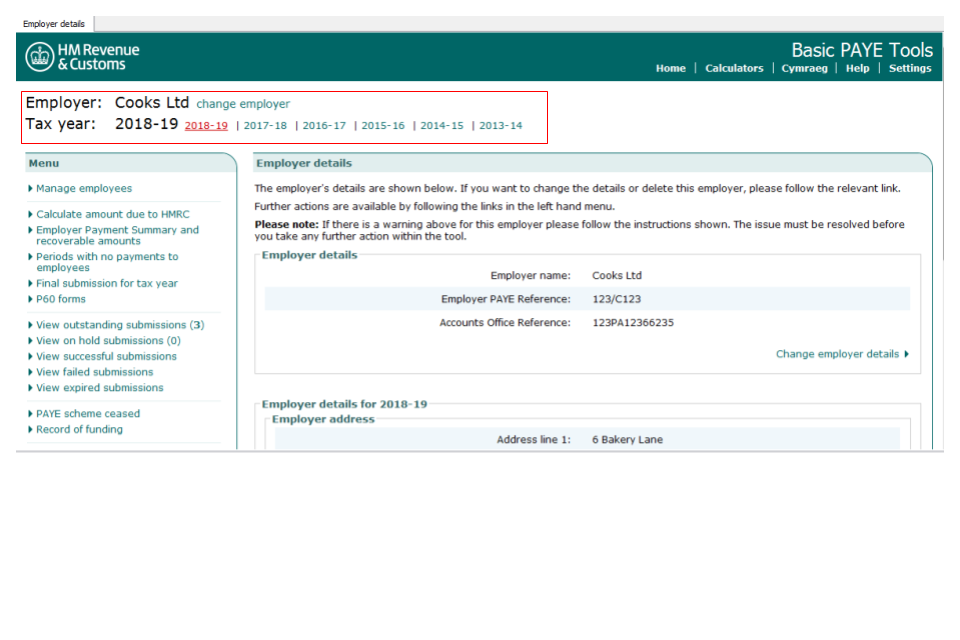Open Calculate amount due to HMRC
The height and width of the screenshot is (640, 960).
(113, 214)
